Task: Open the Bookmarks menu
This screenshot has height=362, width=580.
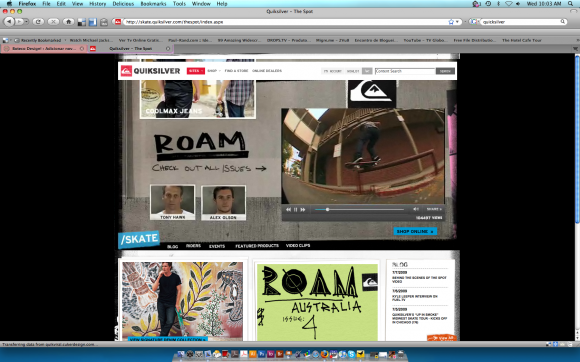Action: (154, 4)
